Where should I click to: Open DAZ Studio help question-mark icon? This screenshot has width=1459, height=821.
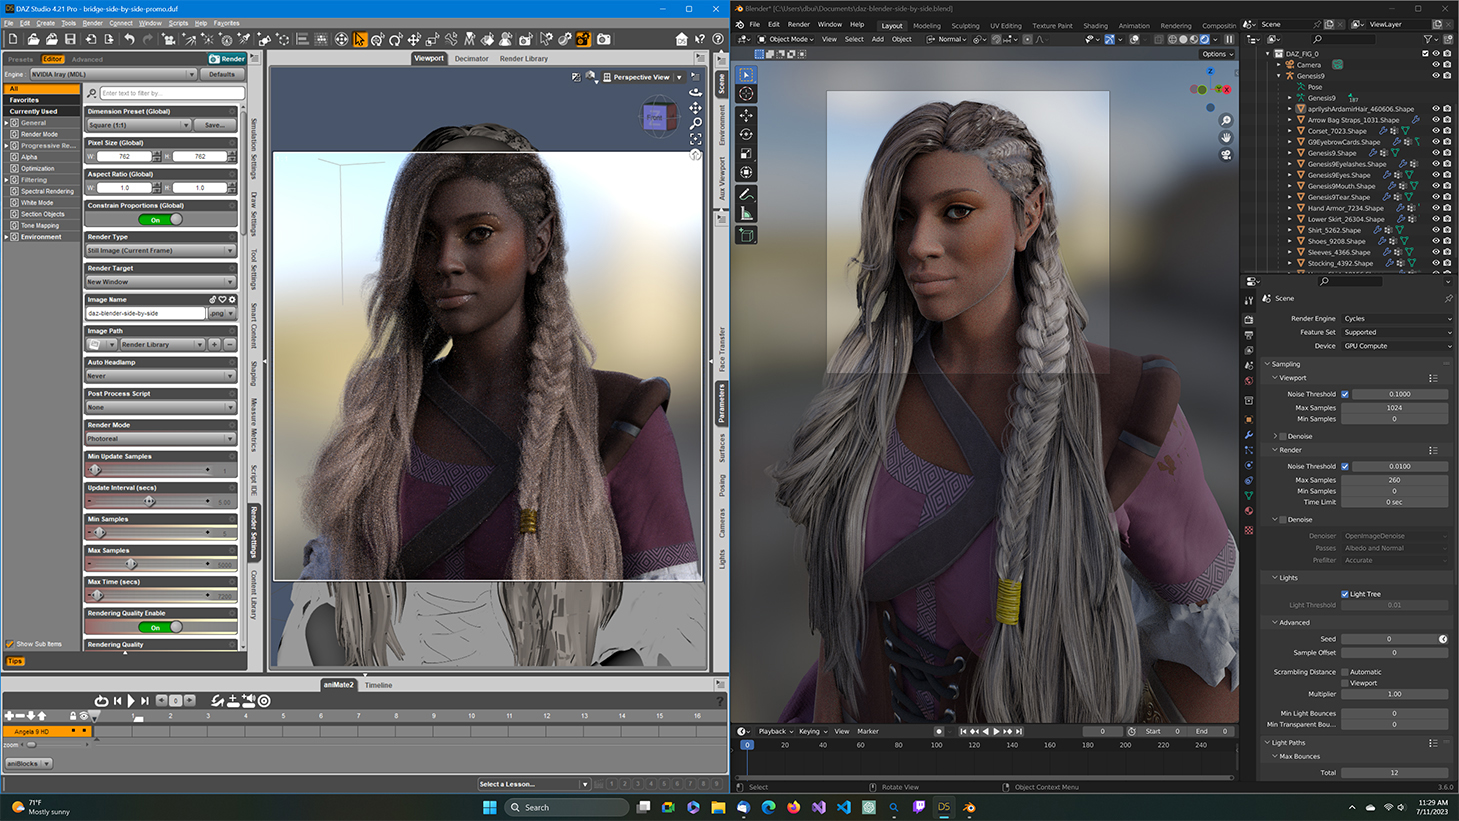718,39
